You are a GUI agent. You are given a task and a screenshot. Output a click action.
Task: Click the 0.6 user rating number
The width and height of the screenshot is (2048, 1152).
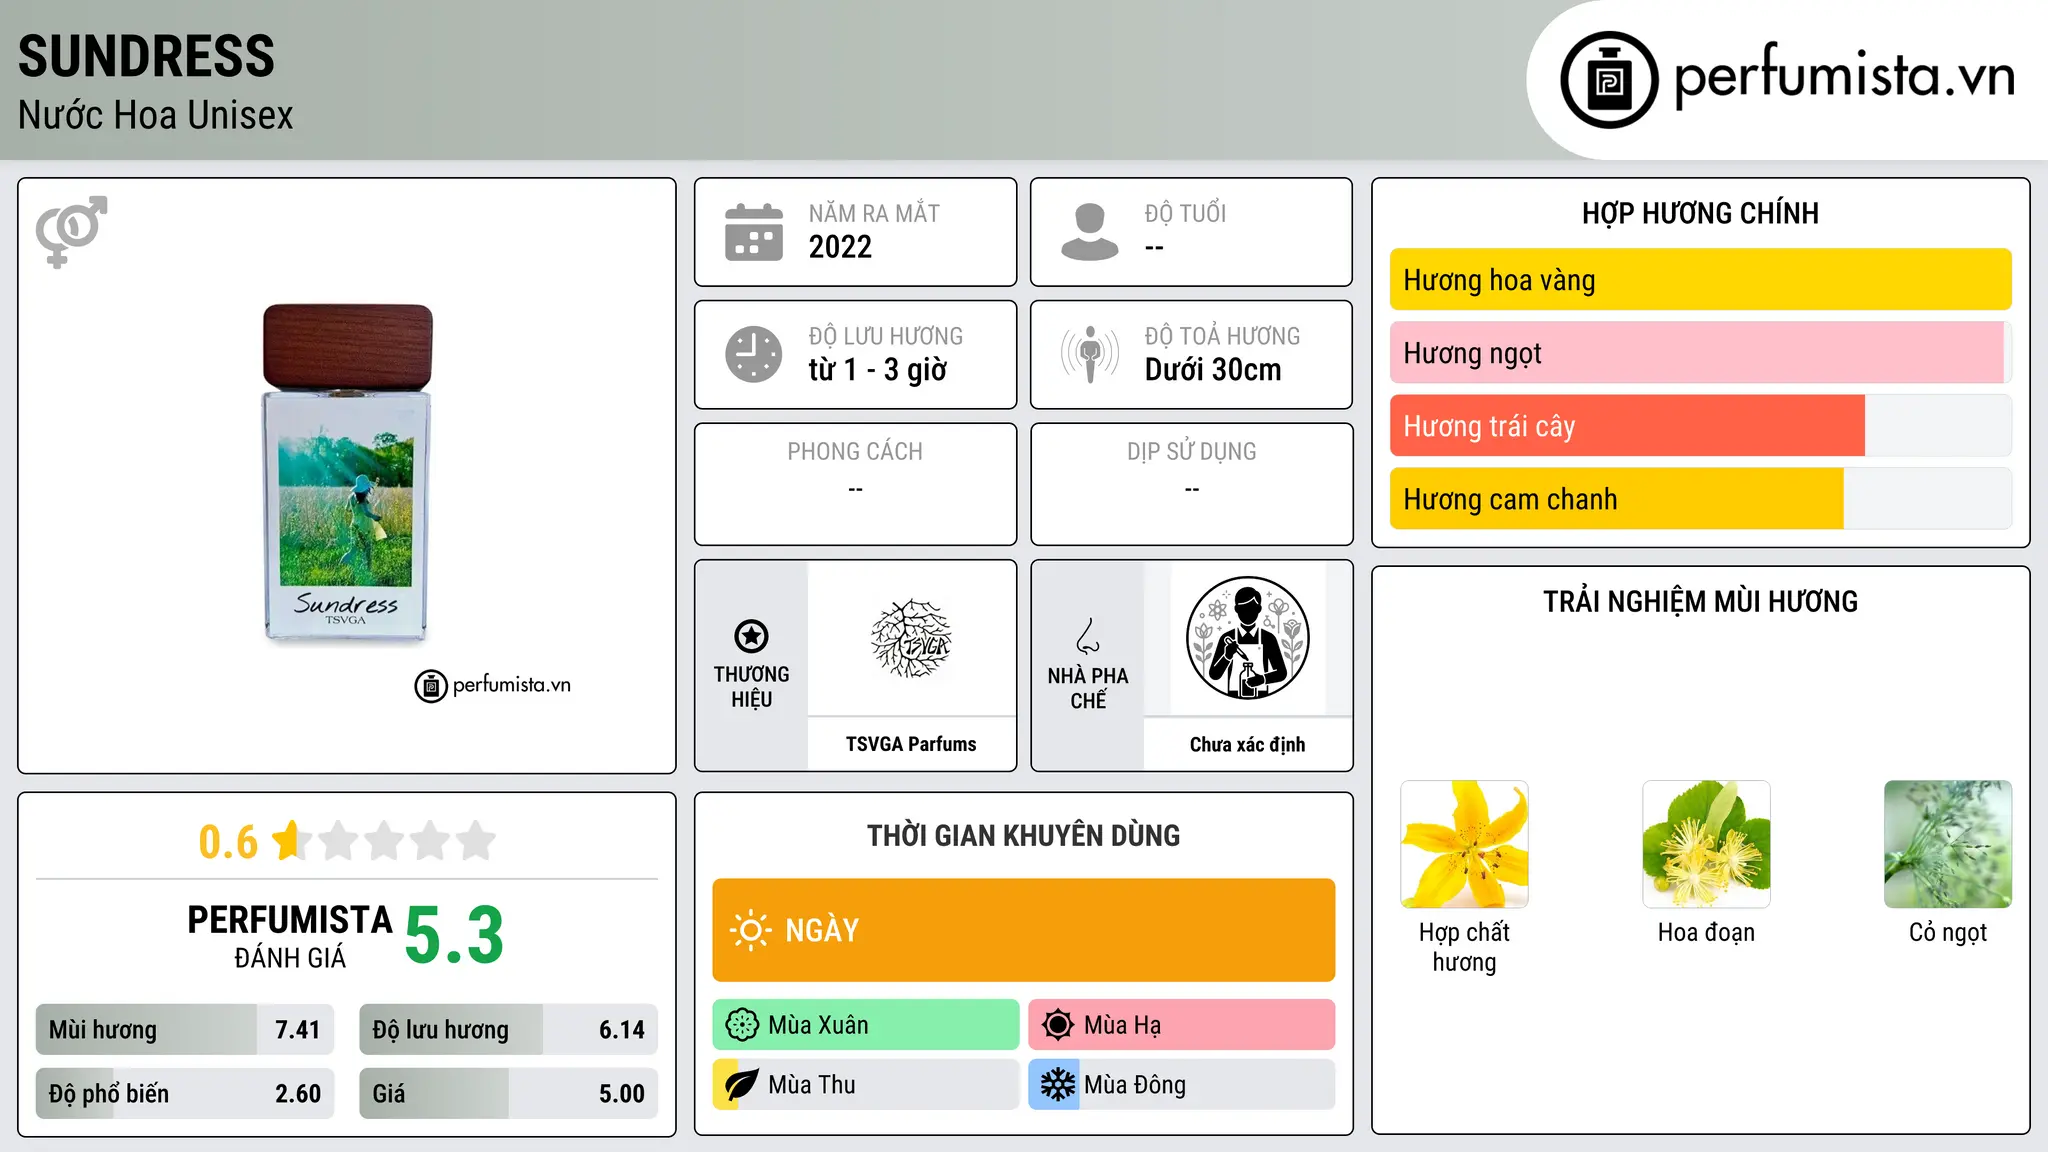coord(228,842)
